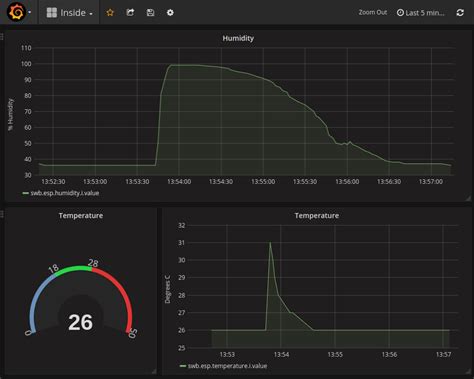Refresh the dashboard
This screenshot has height=379, width=474.
click(x=460, y=13)
